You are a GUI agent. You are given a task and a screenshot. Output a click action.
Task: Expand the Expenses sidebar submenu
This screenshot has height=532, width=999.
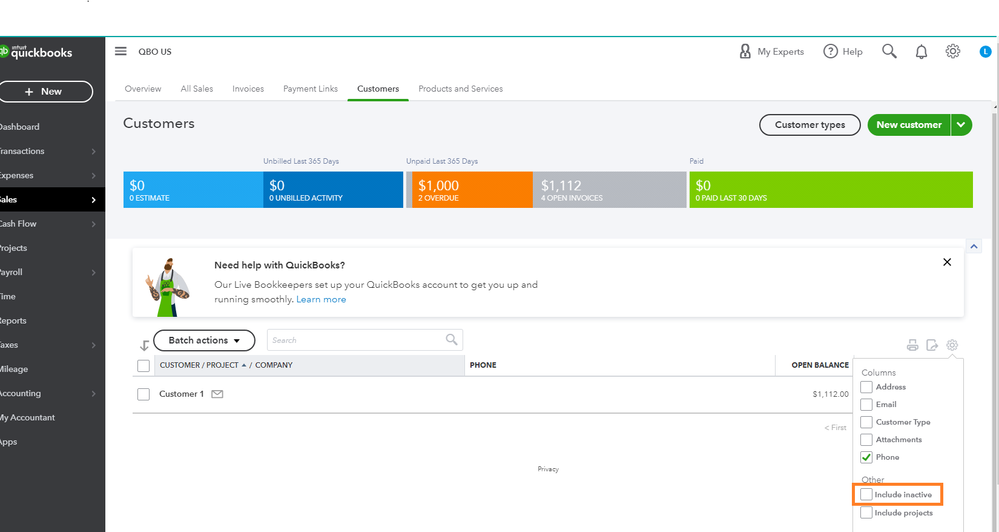point(94,175)
